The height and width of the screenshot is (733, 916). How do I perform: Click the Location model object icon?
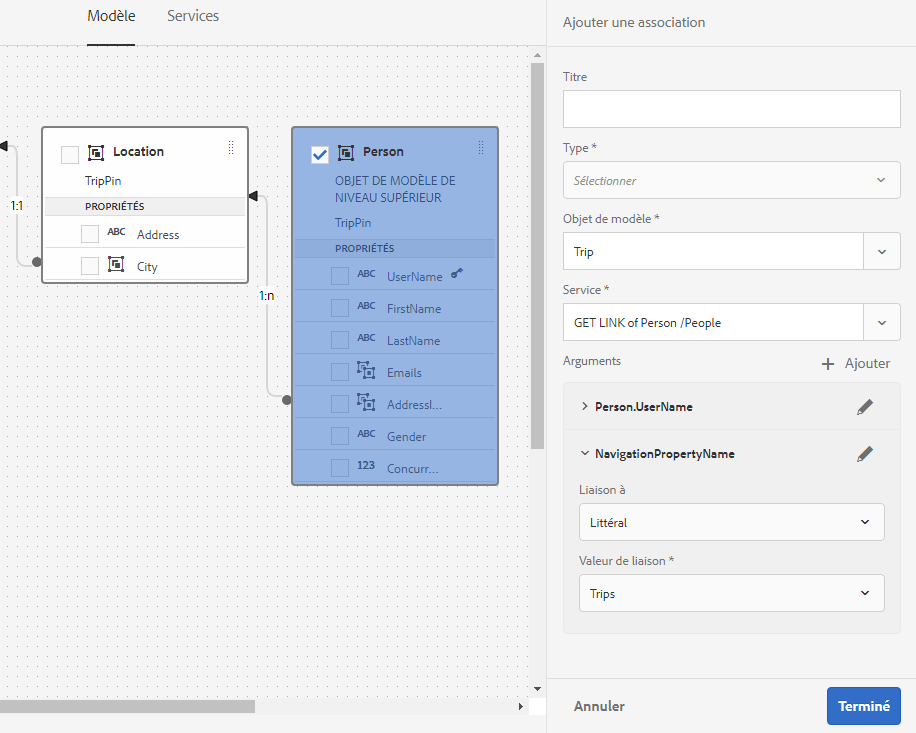96,152
